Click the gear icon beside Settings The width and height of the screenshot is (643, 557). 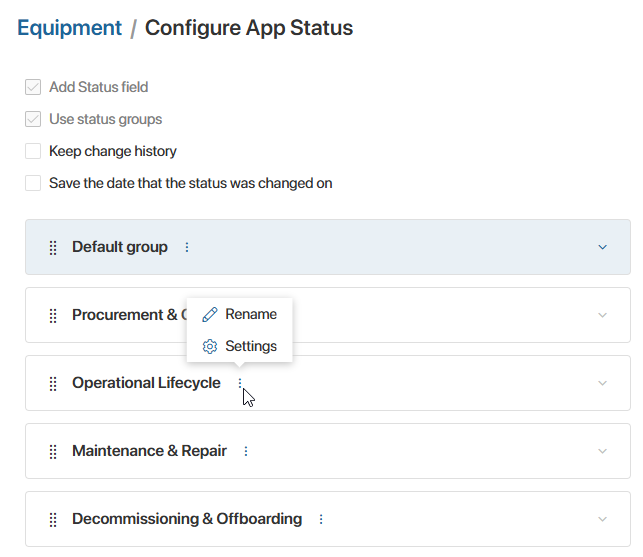point(210,347)
